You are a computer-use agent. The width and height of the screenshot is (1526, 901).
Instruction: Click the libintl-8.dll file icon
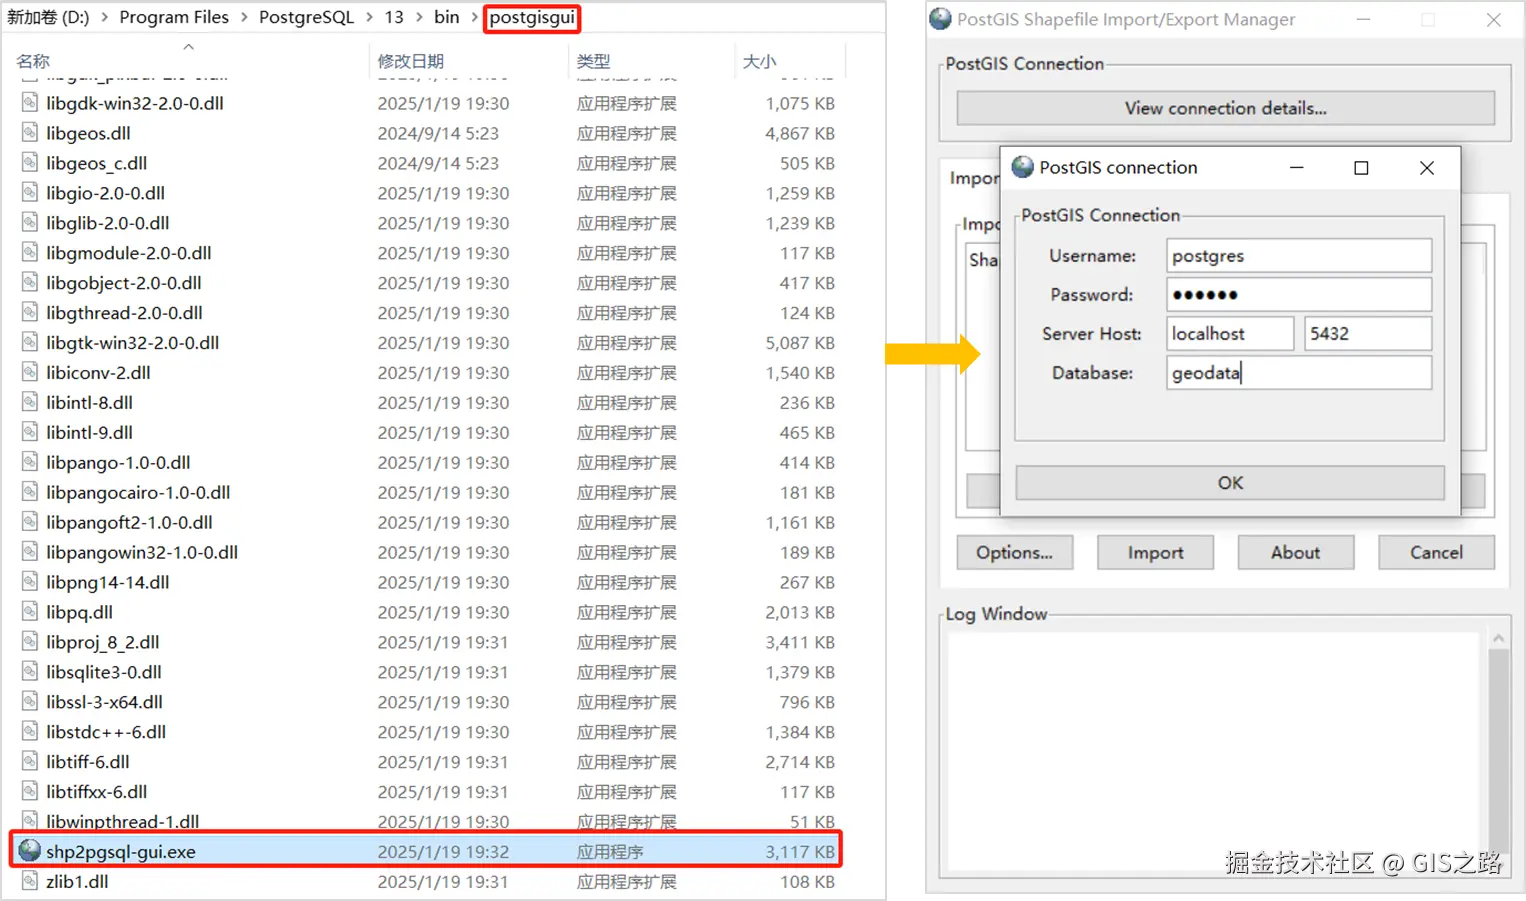pos(30,402)
